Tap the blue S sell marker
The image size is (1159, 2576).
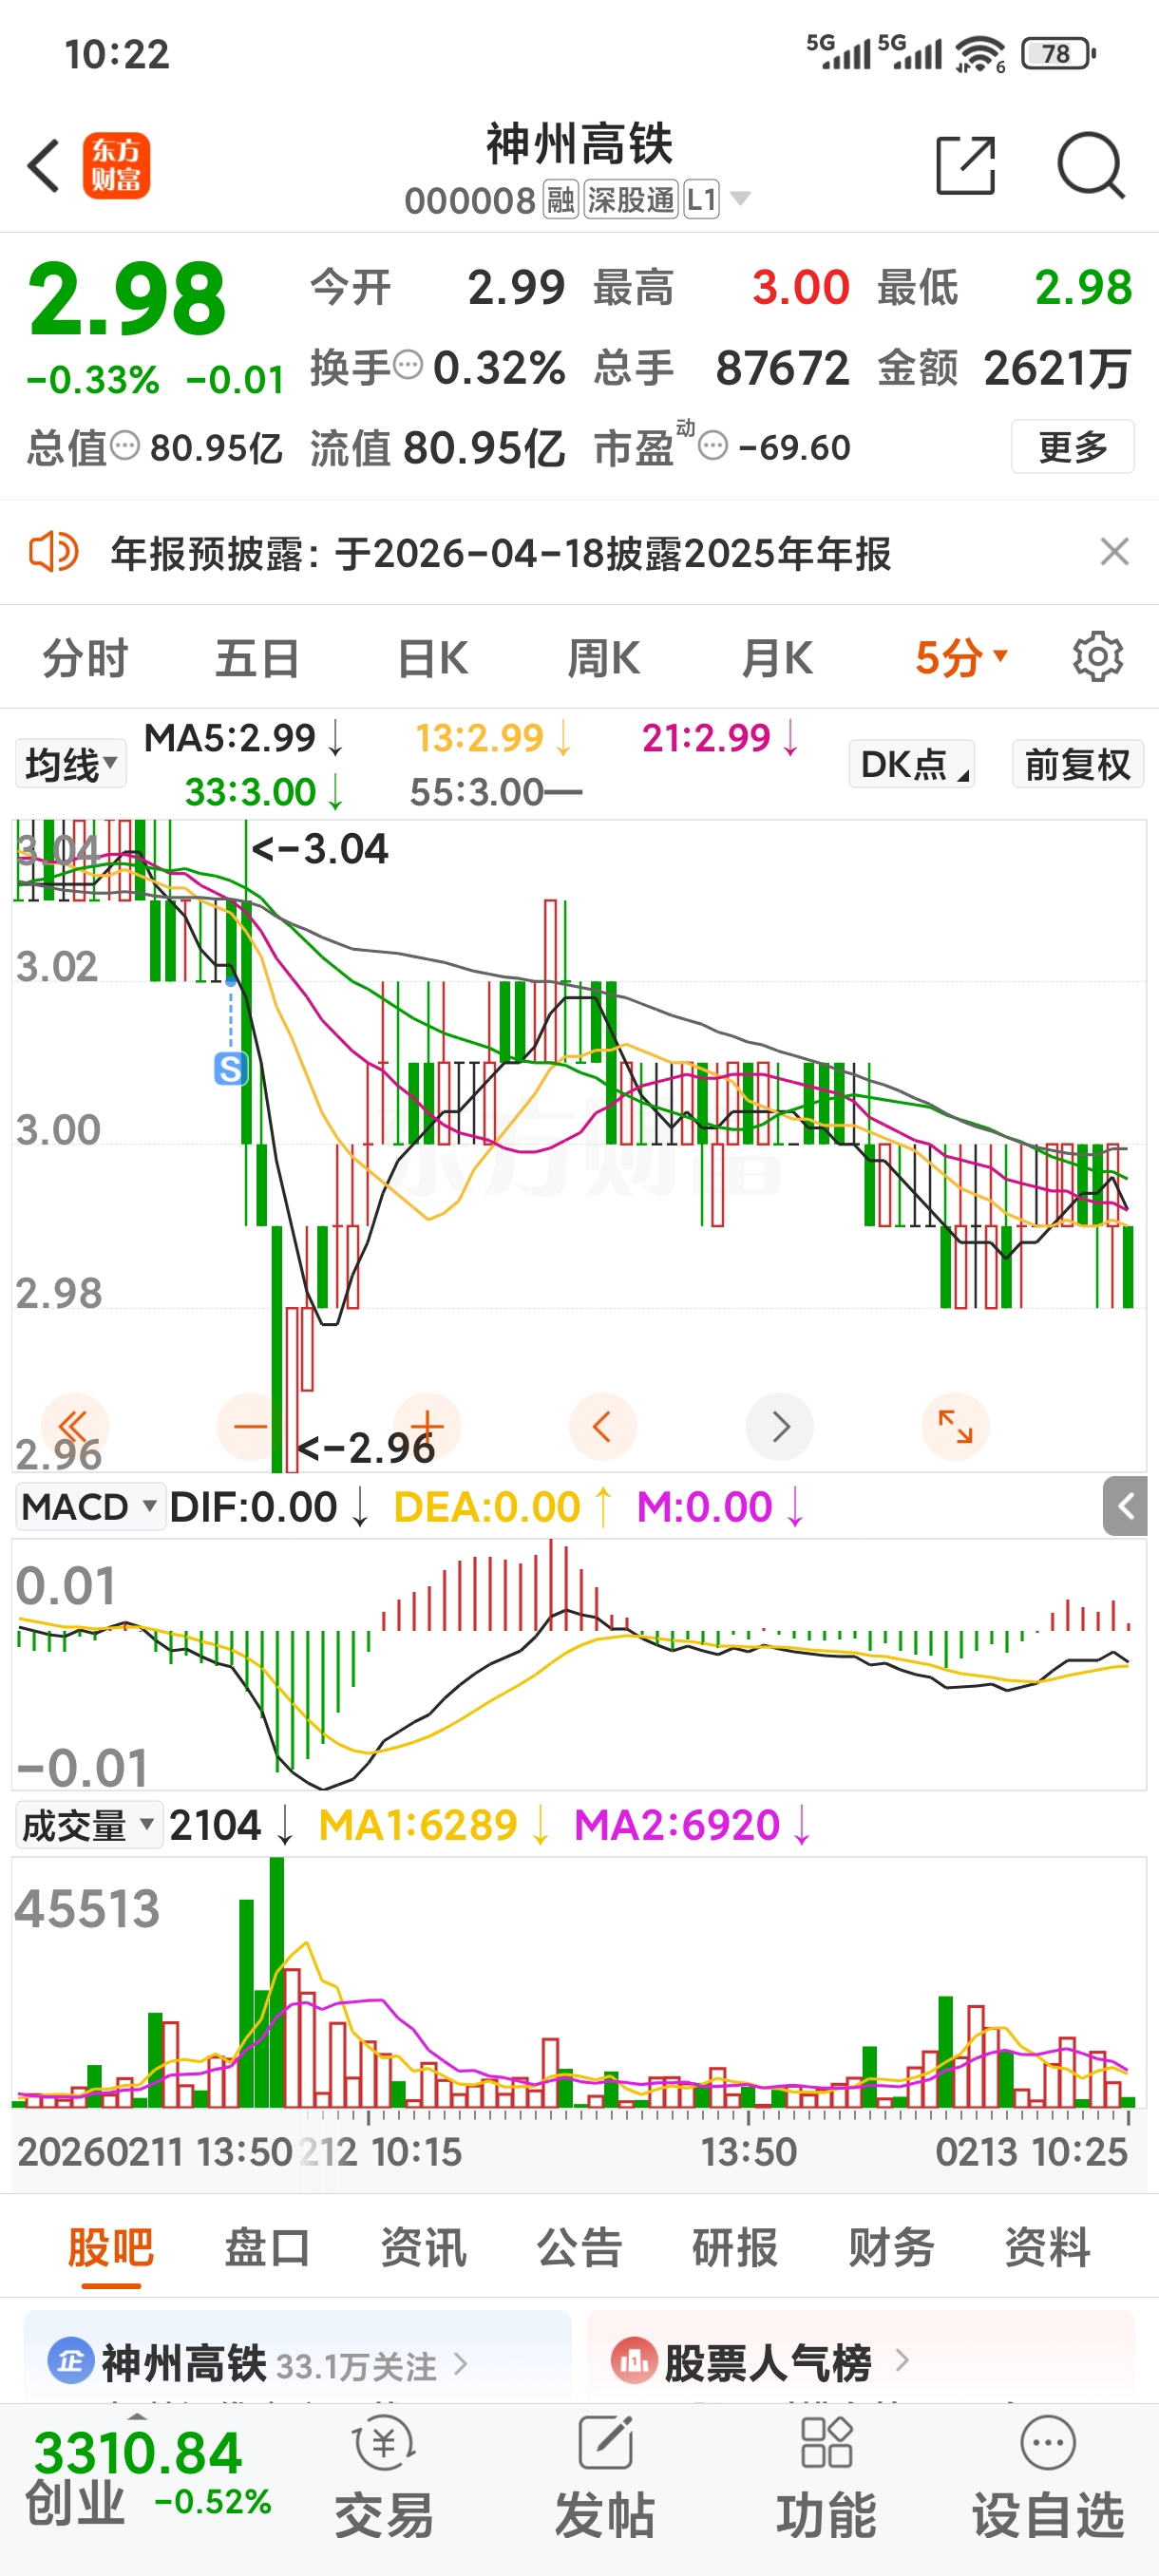tap(231, 1069)
